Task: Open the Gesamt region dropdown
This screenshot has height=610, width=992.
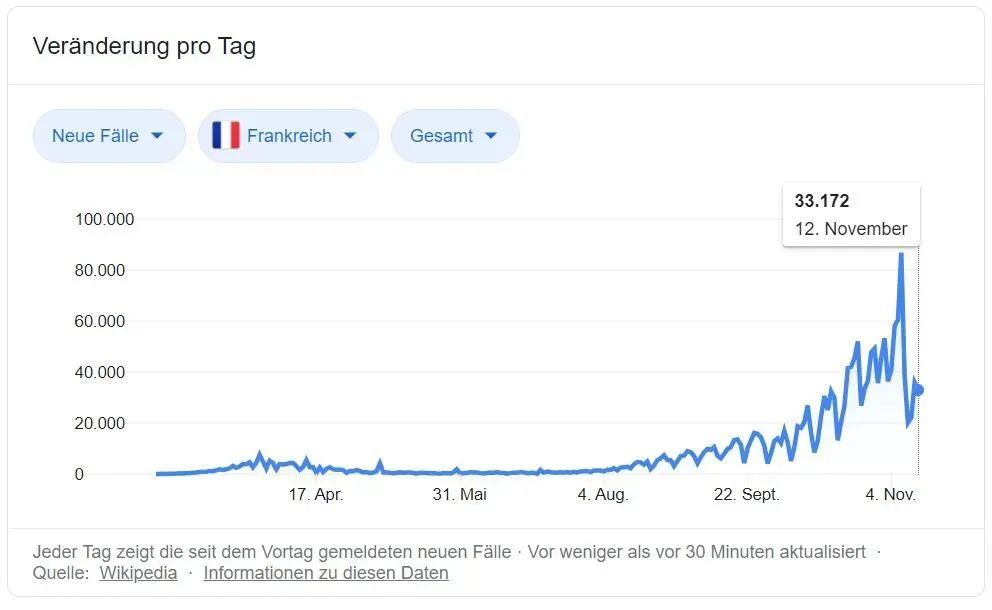Action: tap(455, 135)
